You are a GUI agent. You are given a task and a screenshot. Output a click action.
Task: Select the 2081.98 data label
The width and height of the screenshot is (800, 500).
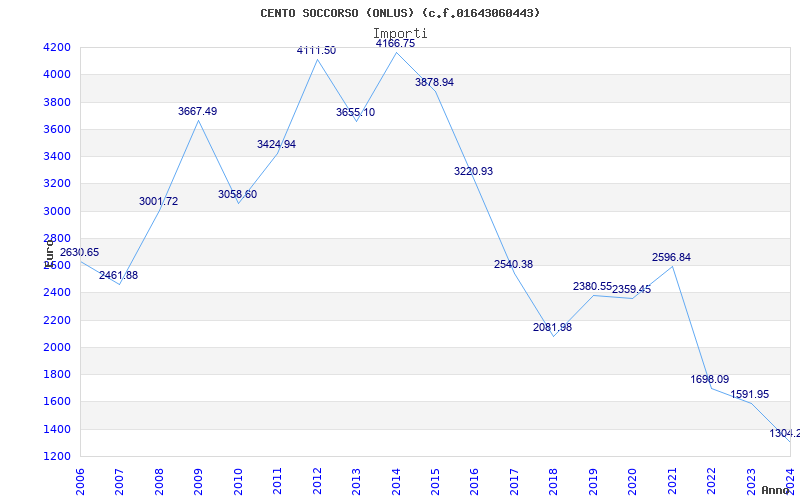click(553, 328)
